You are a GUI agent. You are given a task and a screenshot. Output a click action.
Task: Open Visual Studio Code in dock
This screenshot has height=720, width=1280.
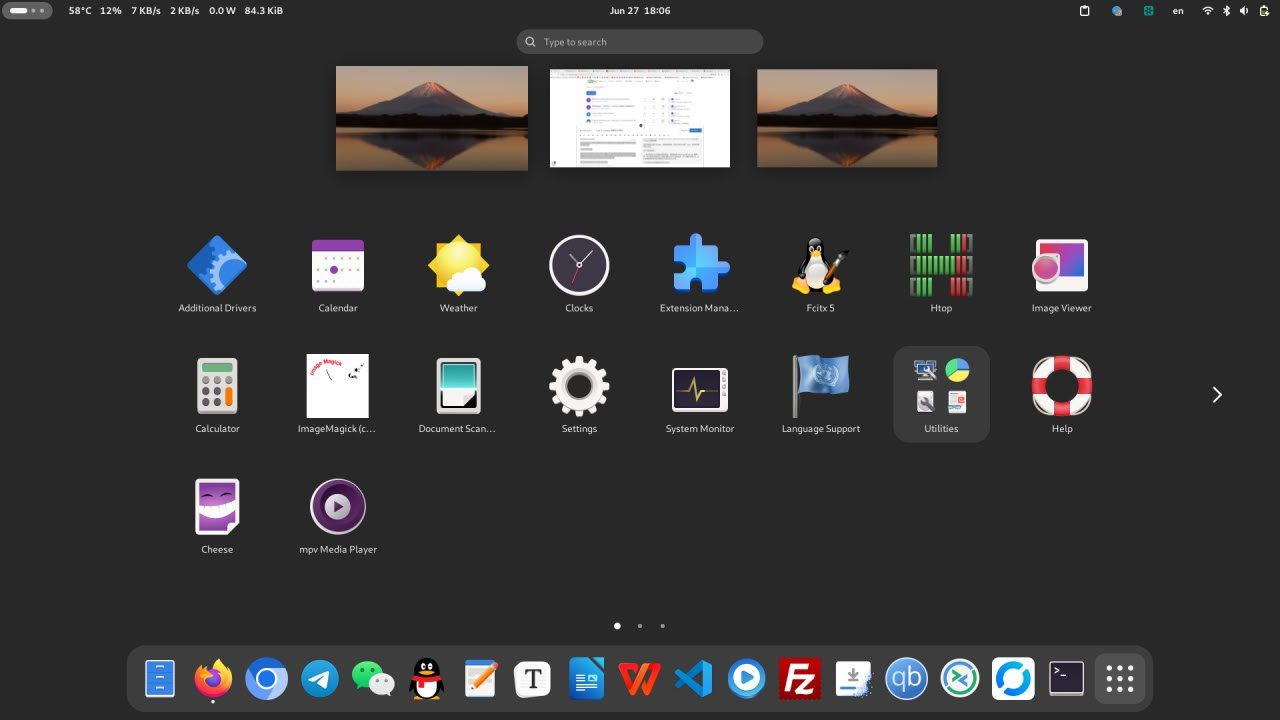pos(693,679)
